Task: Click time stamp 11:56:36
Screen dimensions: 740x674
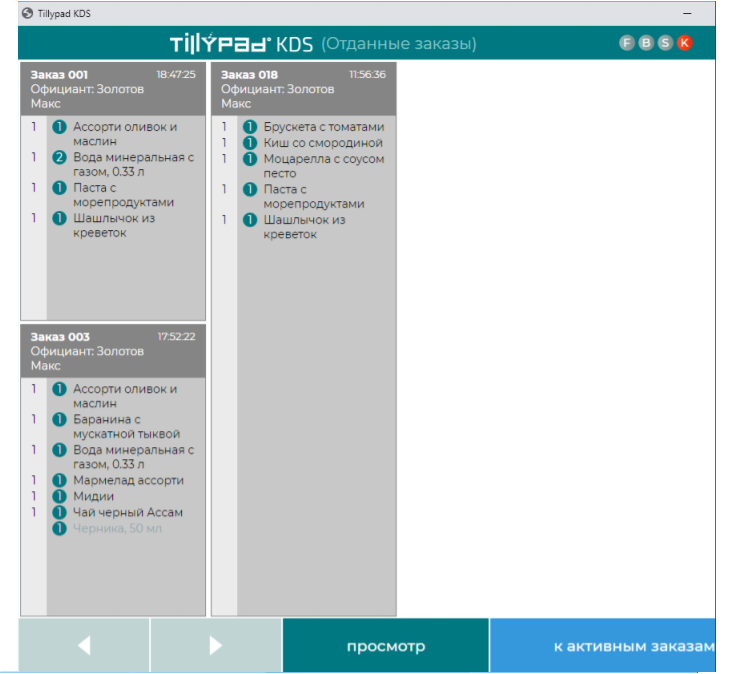Action: tap(367, 75)
